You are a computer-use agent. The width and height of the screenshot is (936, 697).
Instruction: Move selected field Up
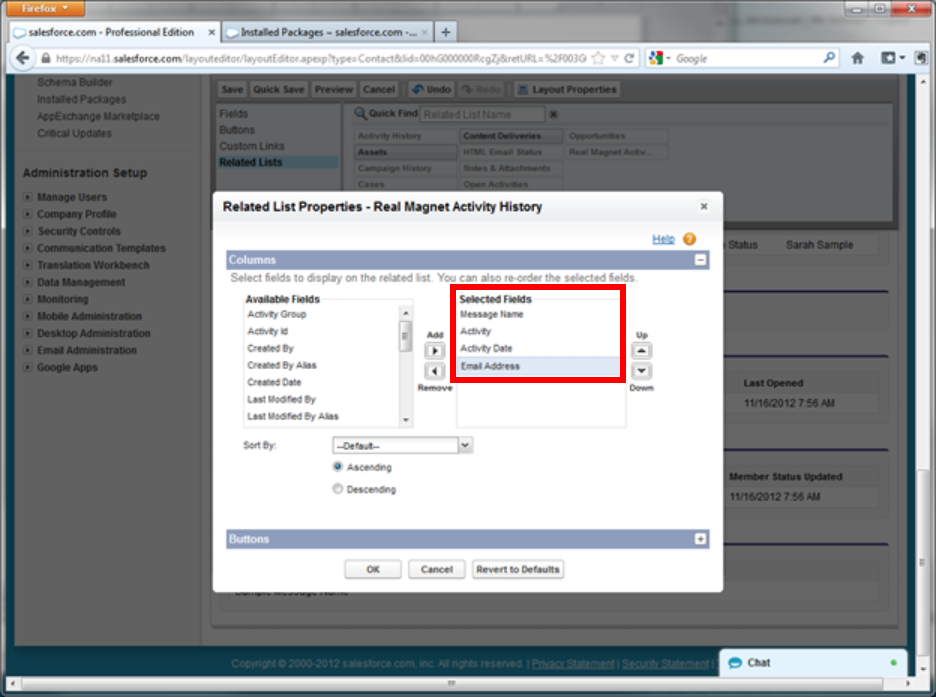pos(641,351)
